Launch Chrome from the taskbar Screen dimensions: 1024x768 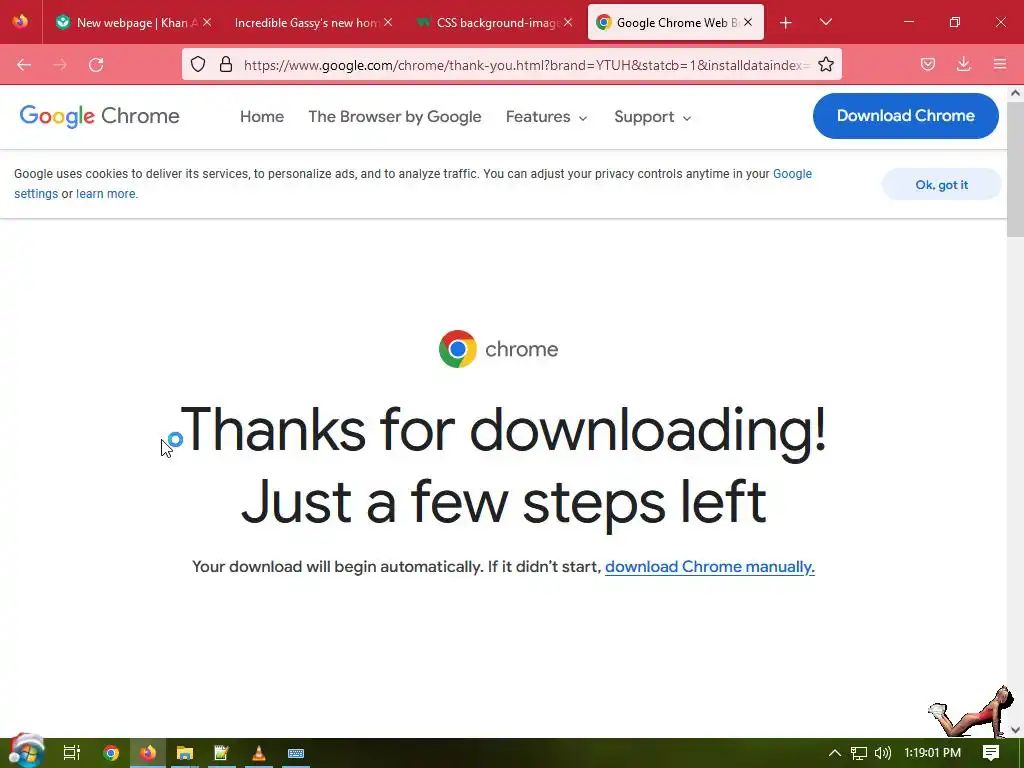(111, 753)
